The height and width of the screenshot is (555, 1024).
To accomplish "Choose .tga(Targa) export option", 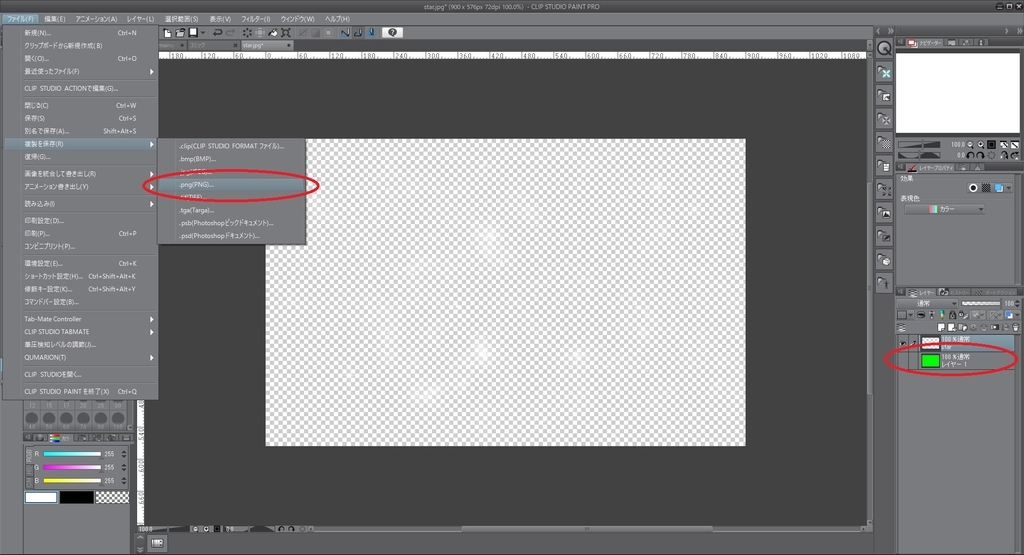I will tap(232, 210).
